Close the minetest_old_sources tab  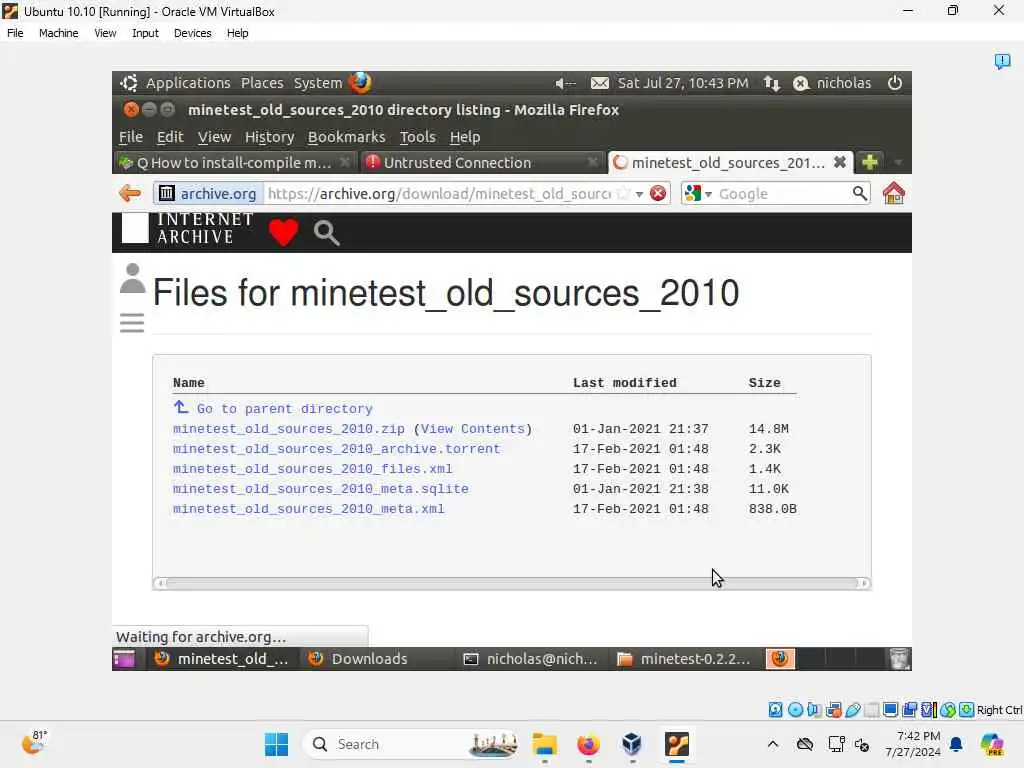click(840, 162)
